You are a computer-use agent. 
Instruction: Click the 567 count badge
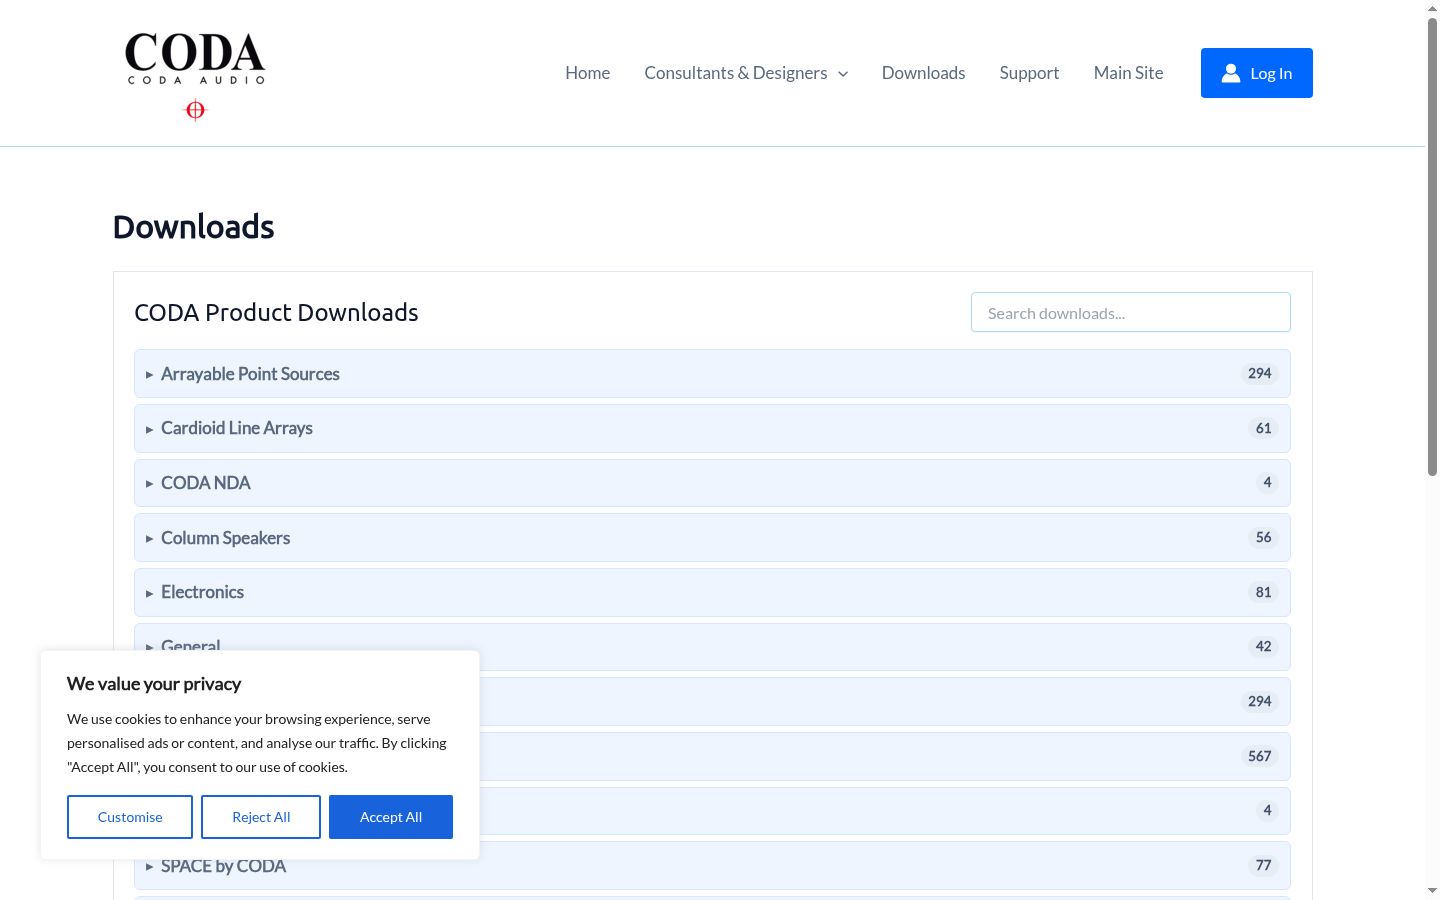tap(1259, 756)
